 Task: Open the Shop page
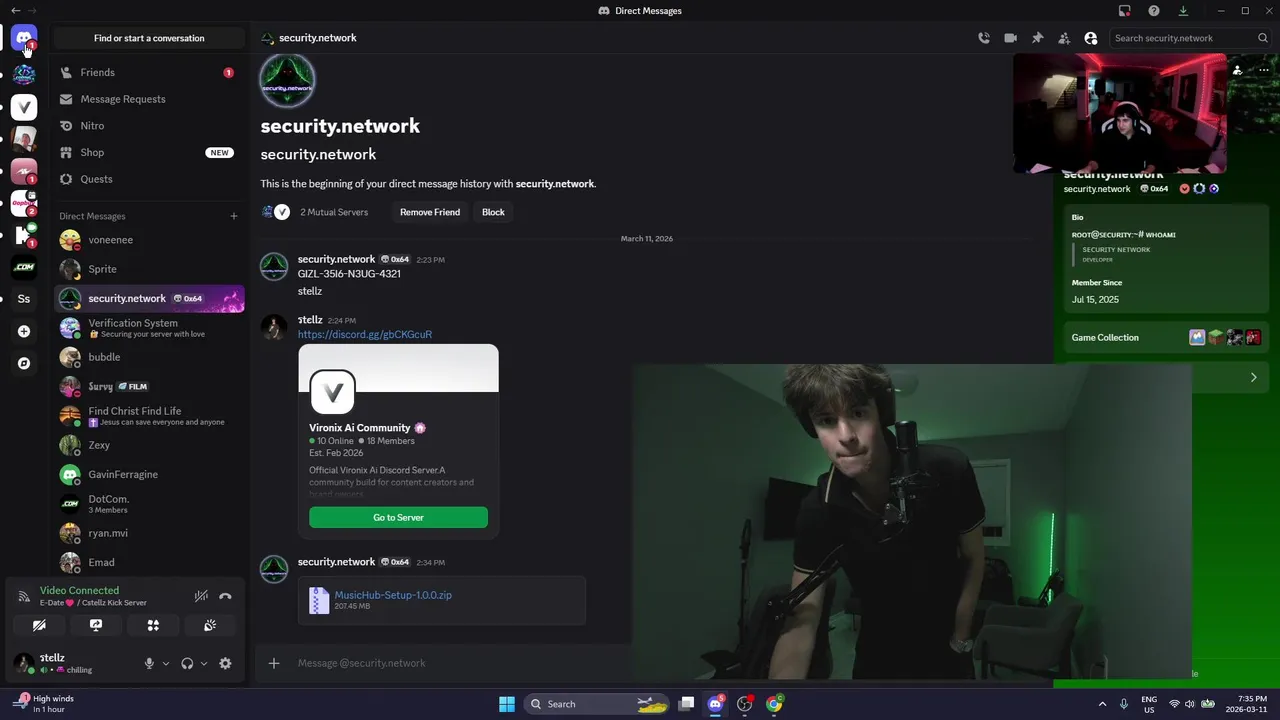pyautogui.click(x=149, y=152)
